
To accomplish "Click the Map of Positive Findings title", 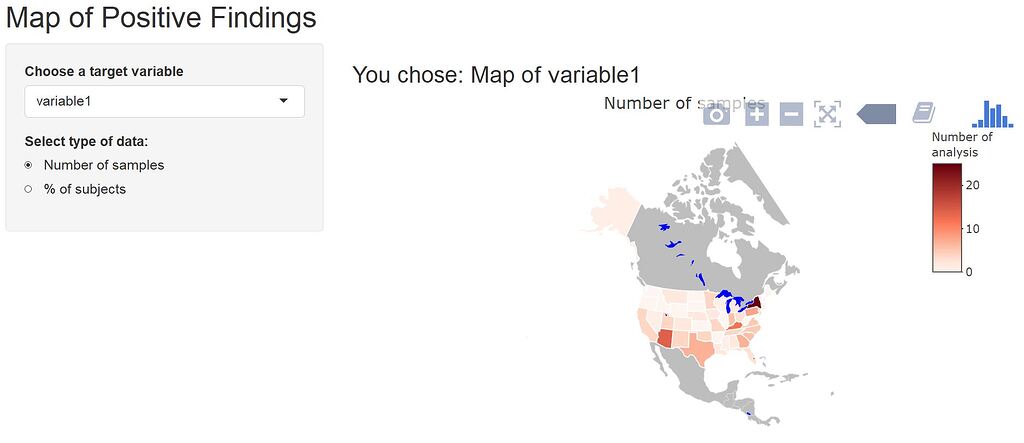I will pyautogui.click(x=161, y=18).
